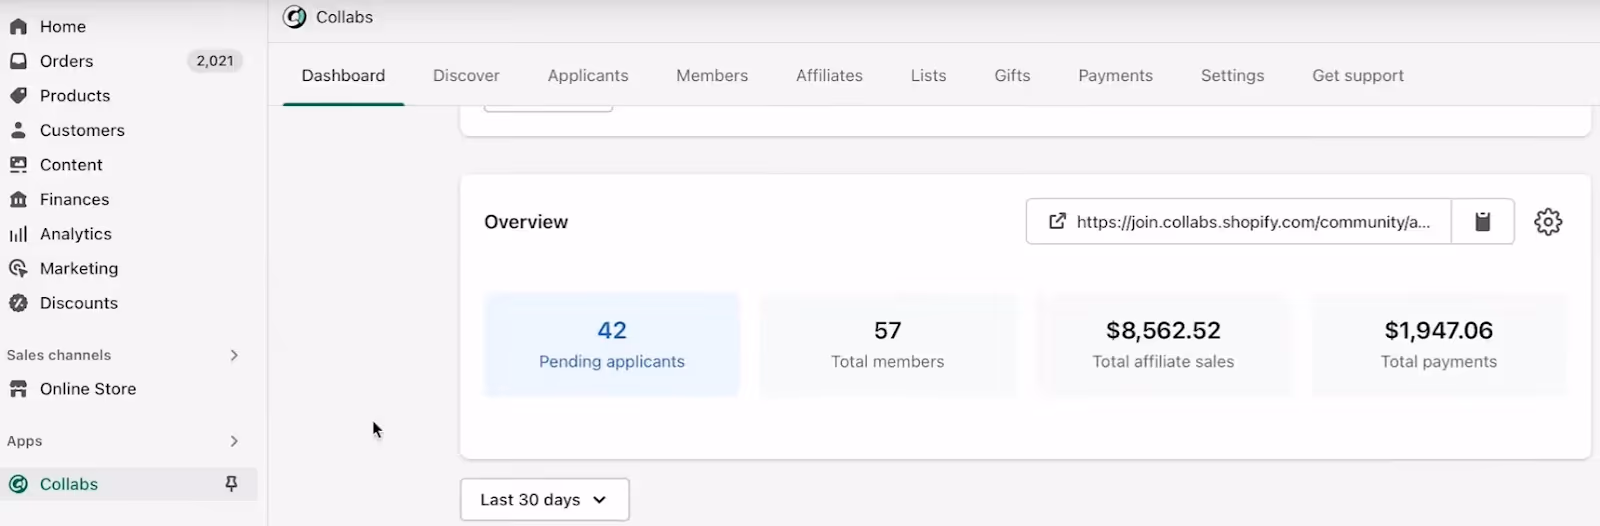
Task: Go to the Members tab
Action: [x=712, y=76]
